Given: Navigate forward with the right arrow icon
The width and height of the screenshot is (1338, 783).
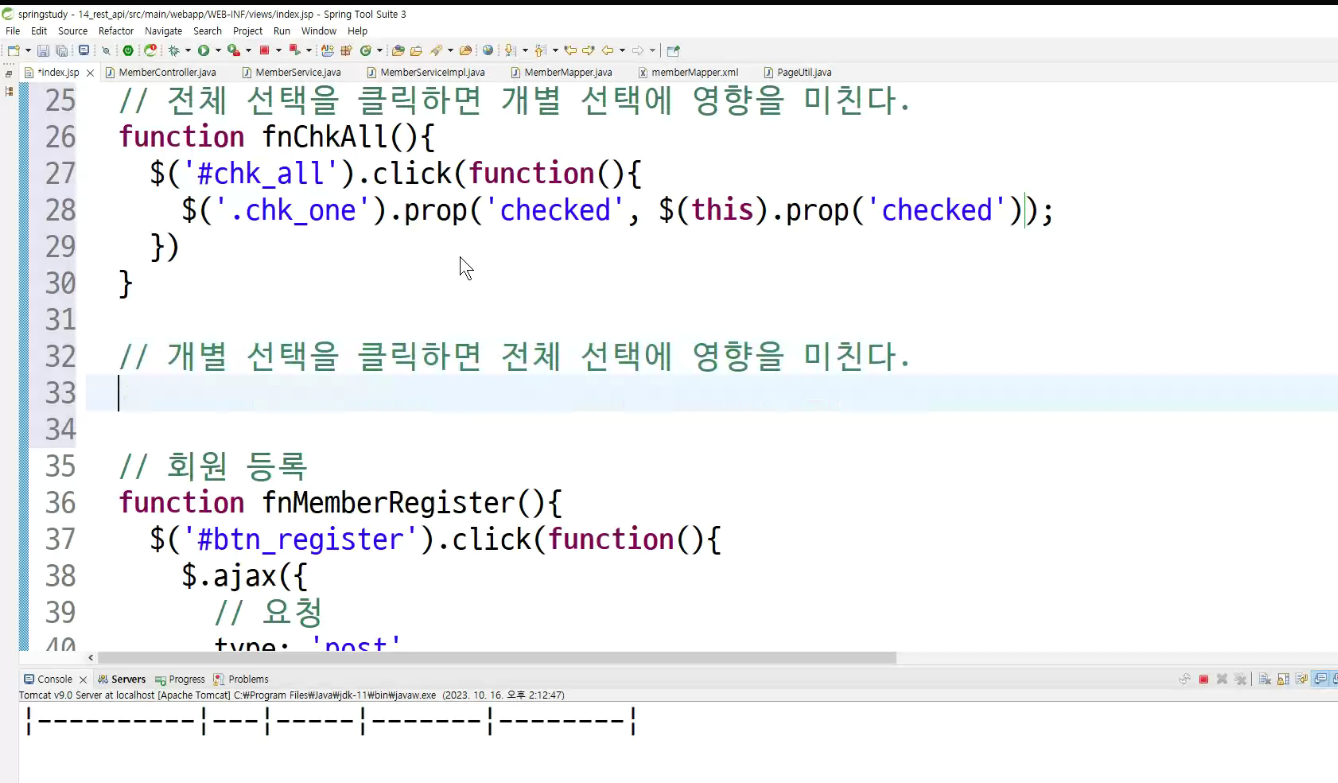Looking at the screenshot, I should 638,50.
